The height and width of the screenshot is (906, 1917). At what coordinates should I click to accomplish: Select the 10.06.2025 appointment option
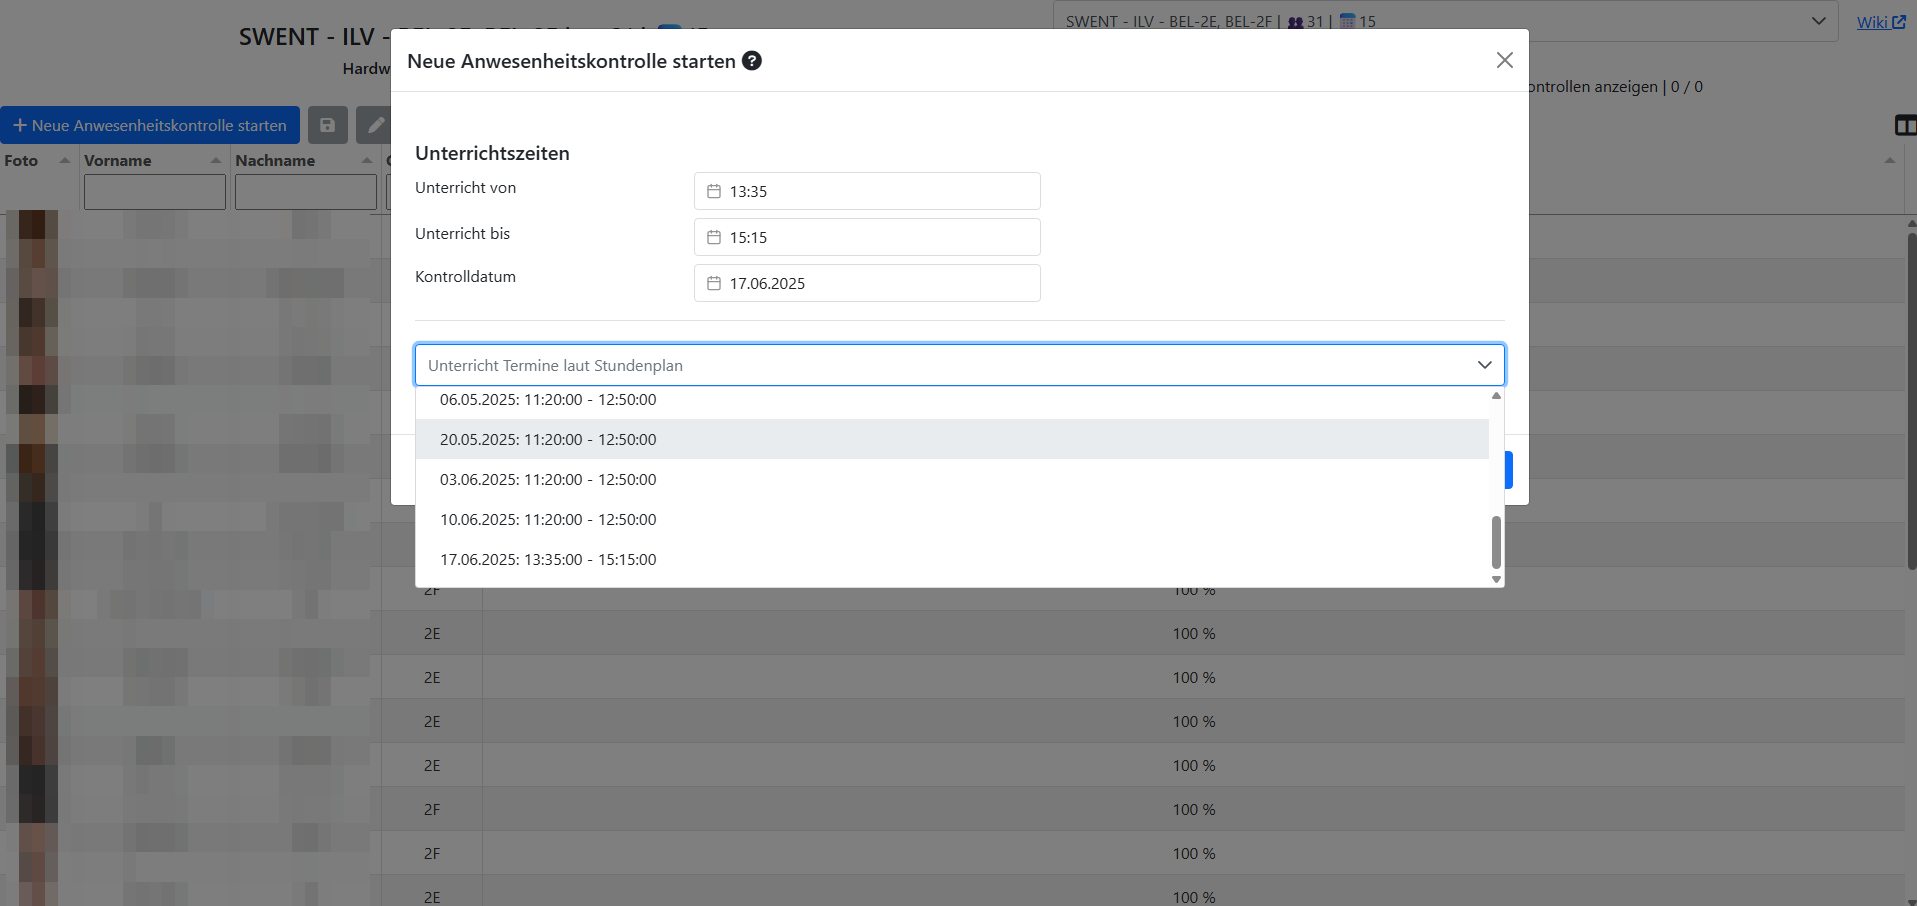(x=548, y=519)
